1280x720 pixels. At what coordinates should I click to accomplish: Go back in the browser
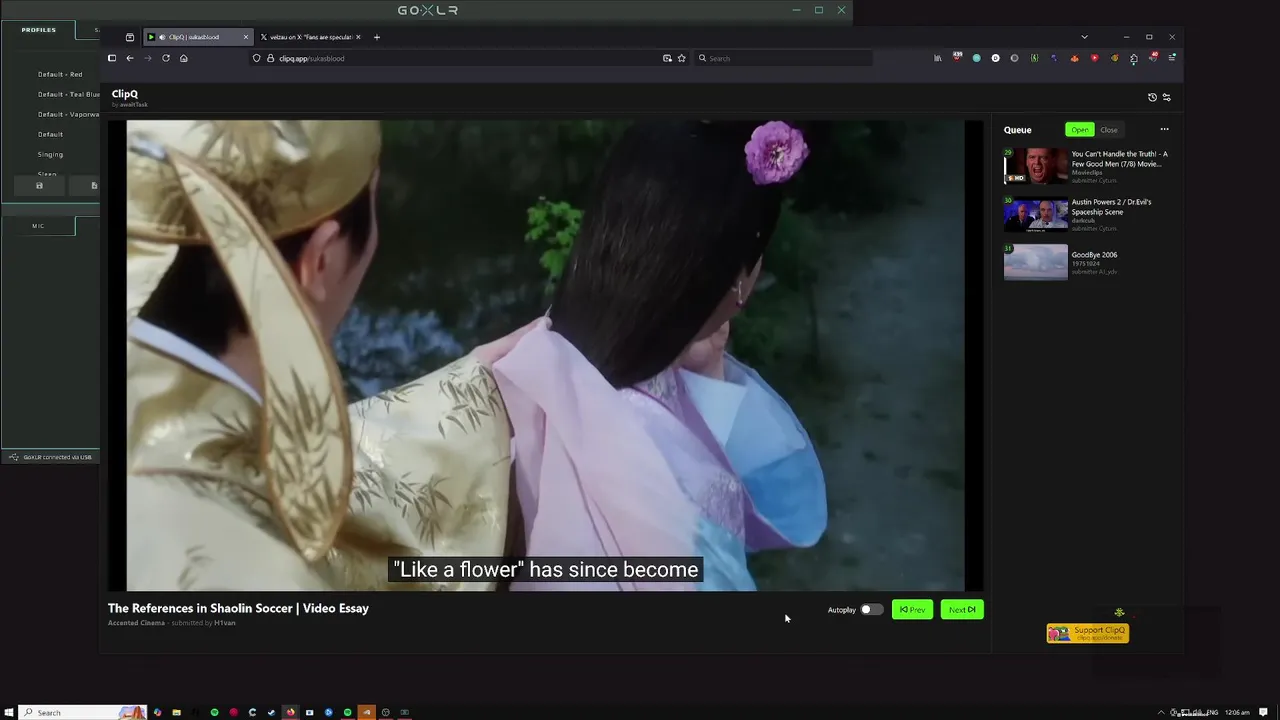pyautogui.click(x=130, y=58)
